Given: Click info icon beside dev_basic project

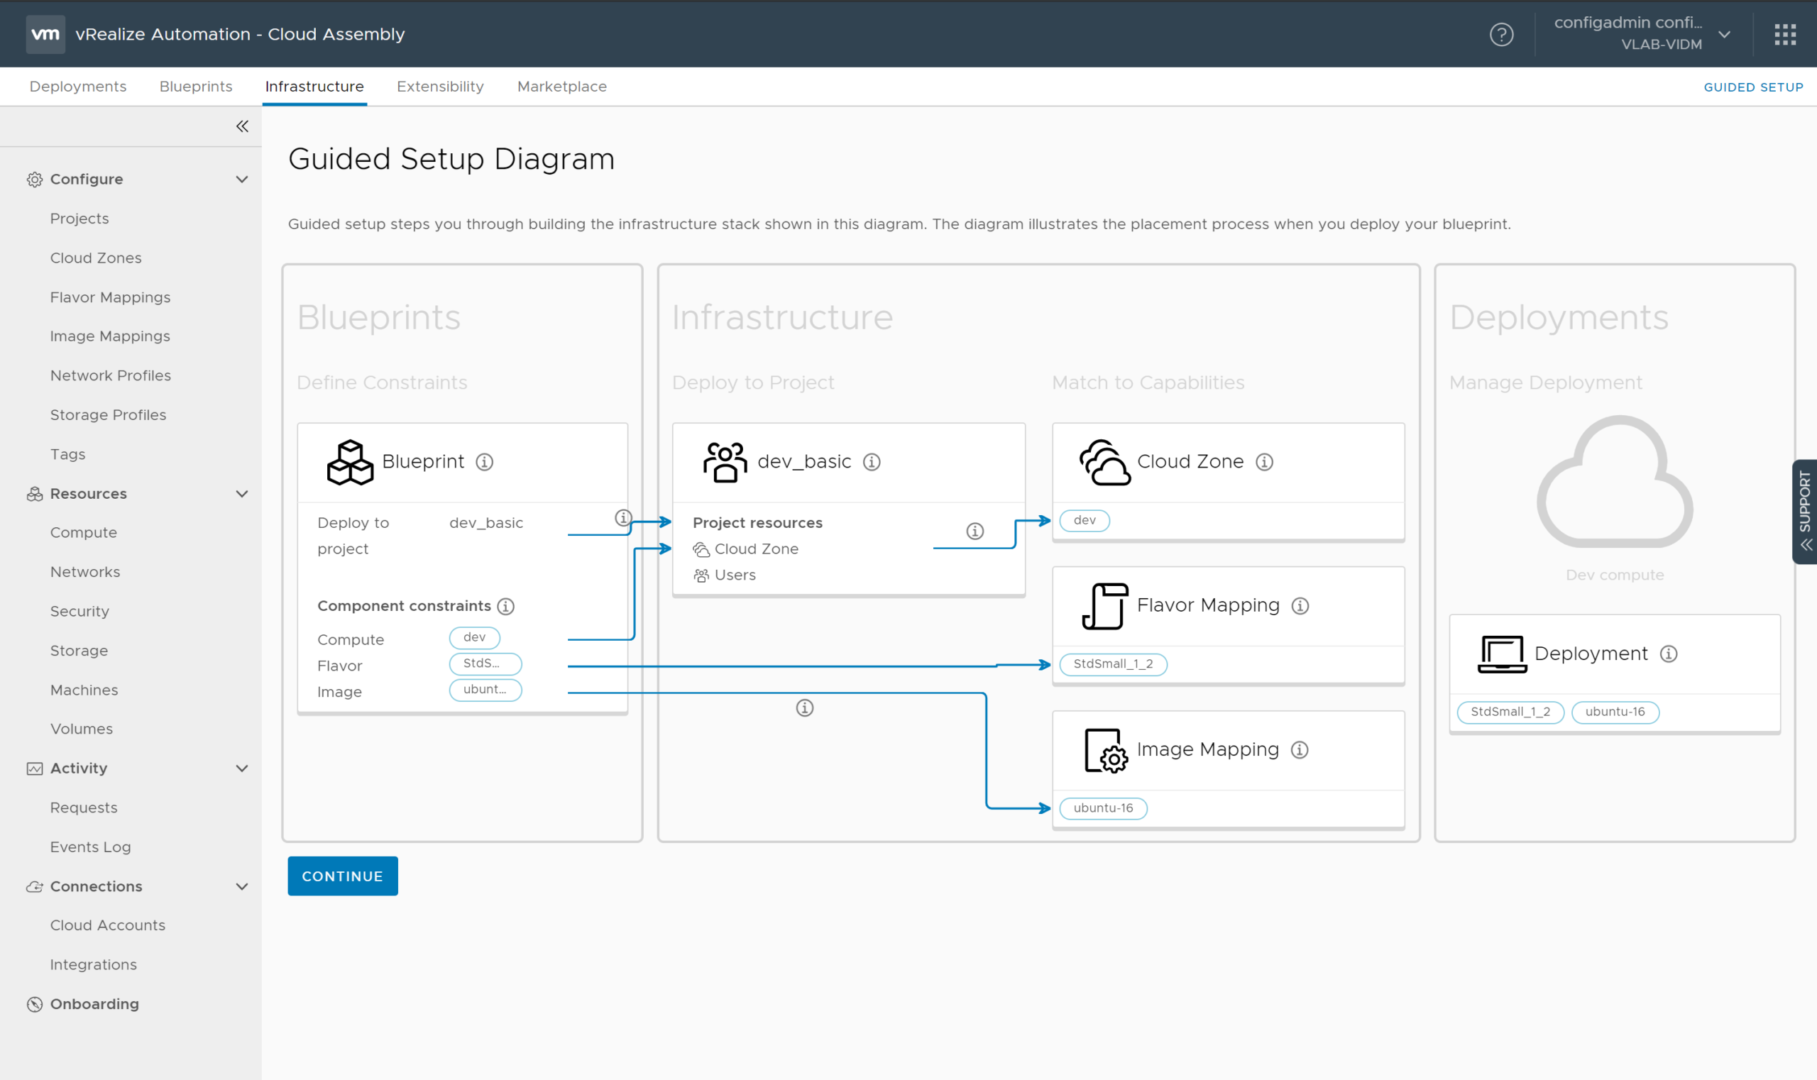Looking at the screenshot, I should click(x=872, y=462).
